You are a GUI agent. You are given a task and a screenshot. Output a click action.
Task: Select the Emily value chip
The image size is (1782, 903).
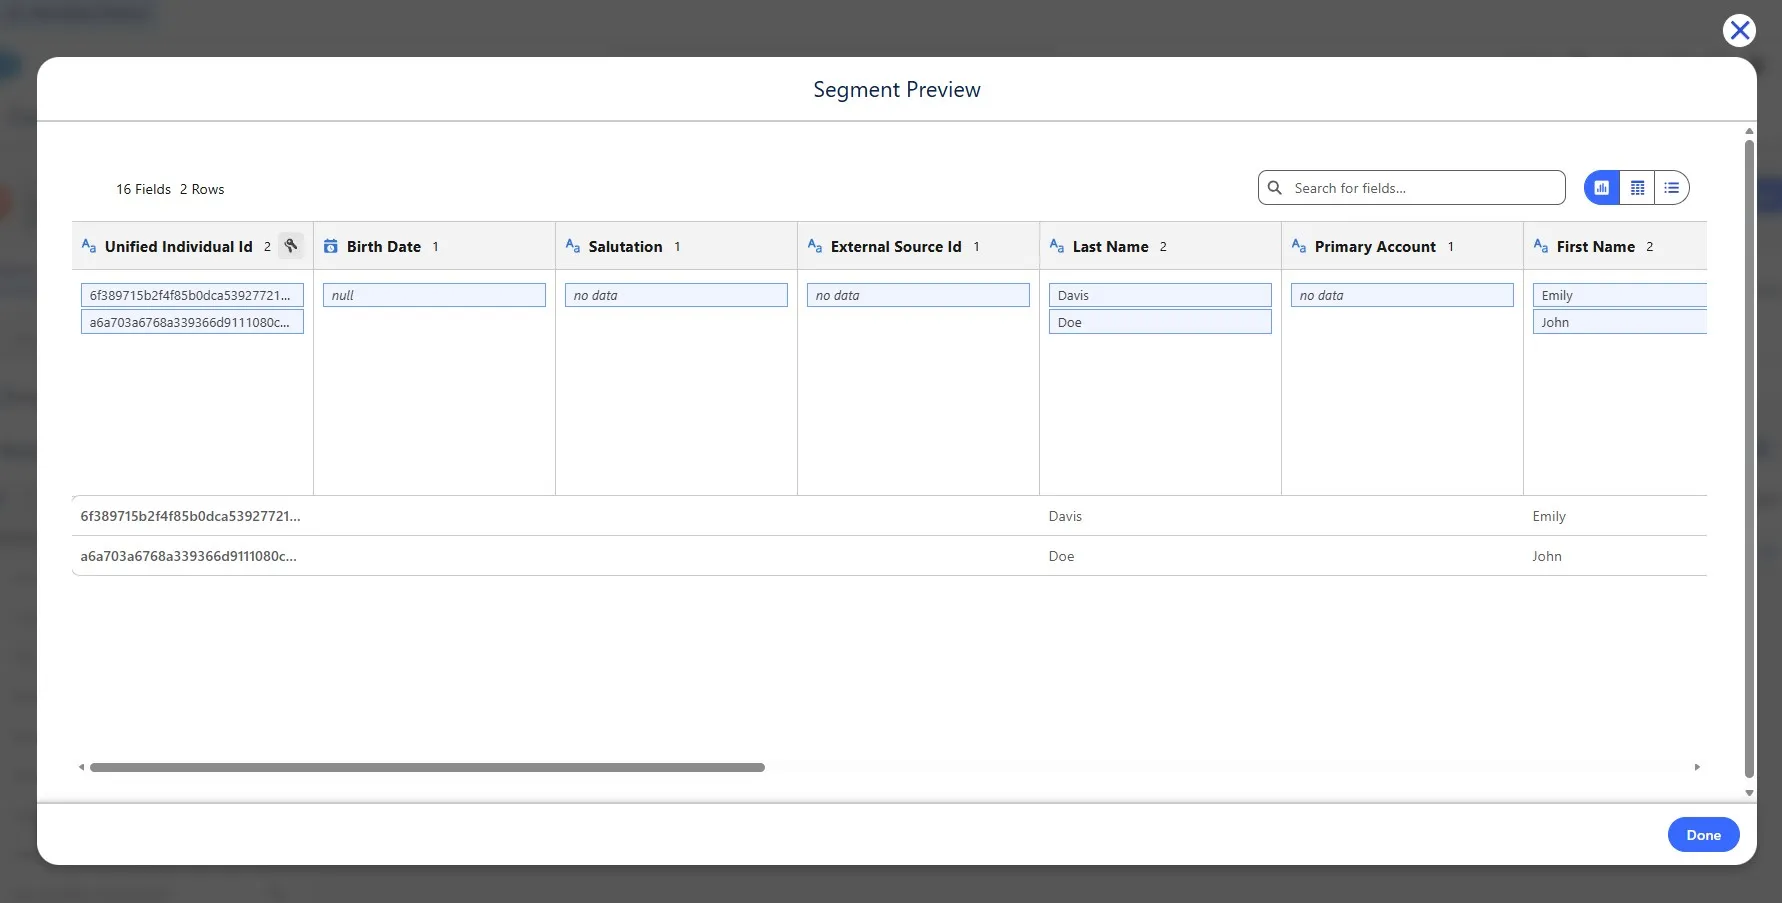click(x=1620, y=295)
